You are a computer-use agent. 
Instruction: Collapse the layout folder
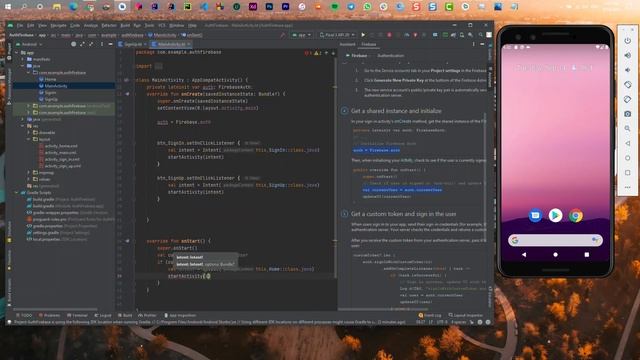pos(29,139)
